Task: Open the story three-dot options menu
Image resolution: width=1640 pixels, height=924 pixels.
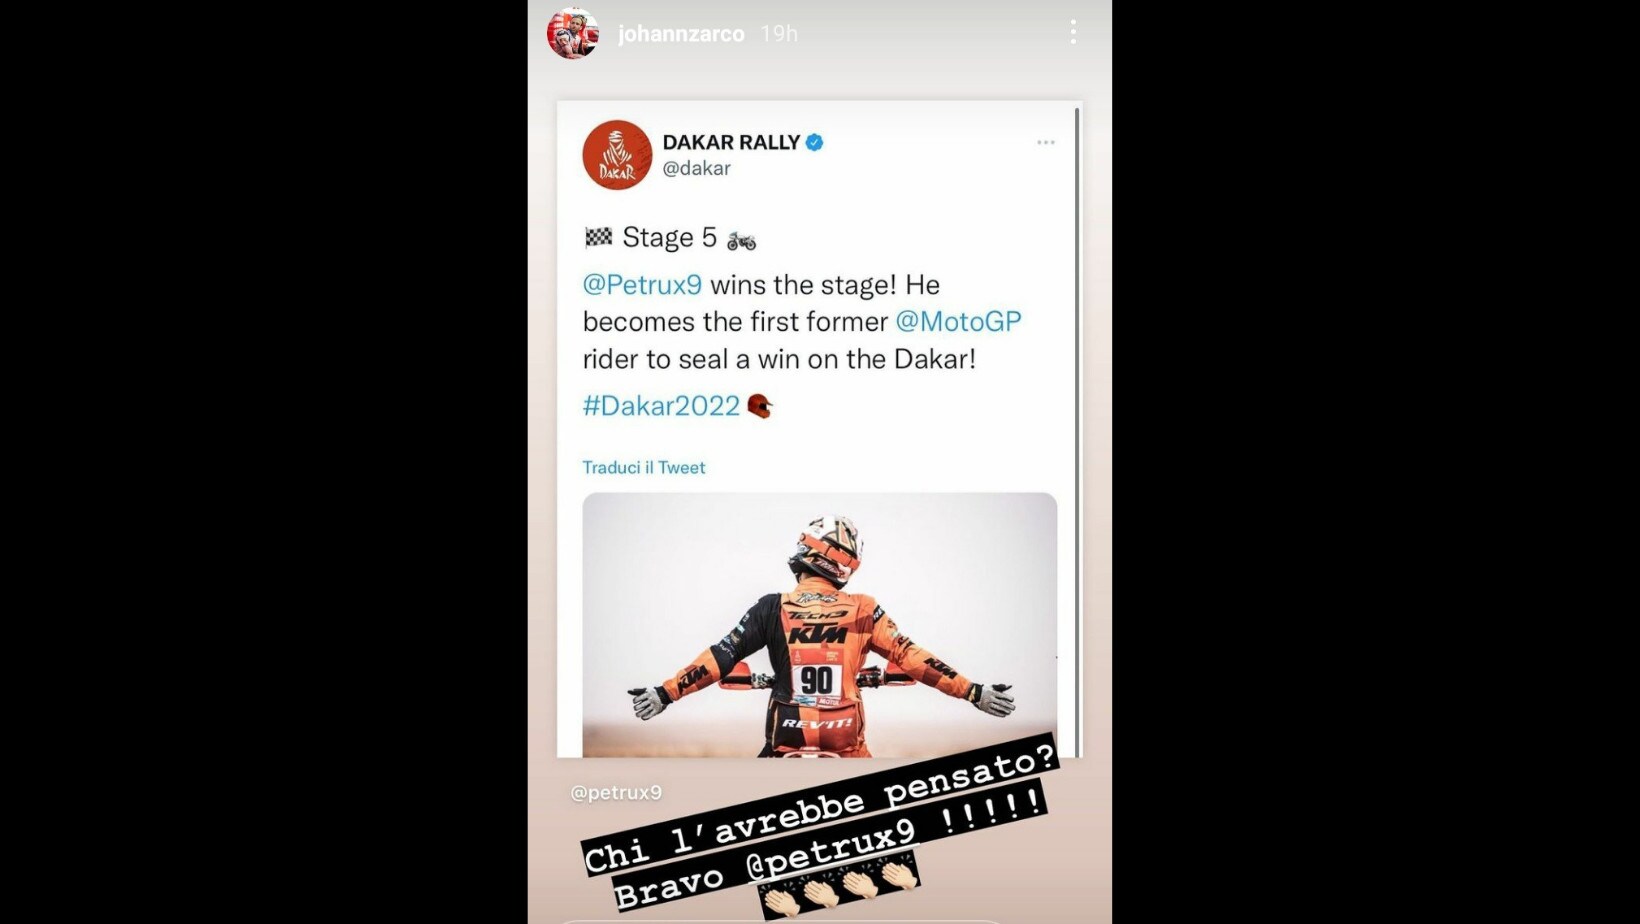Action: [x=1073, y=32]
